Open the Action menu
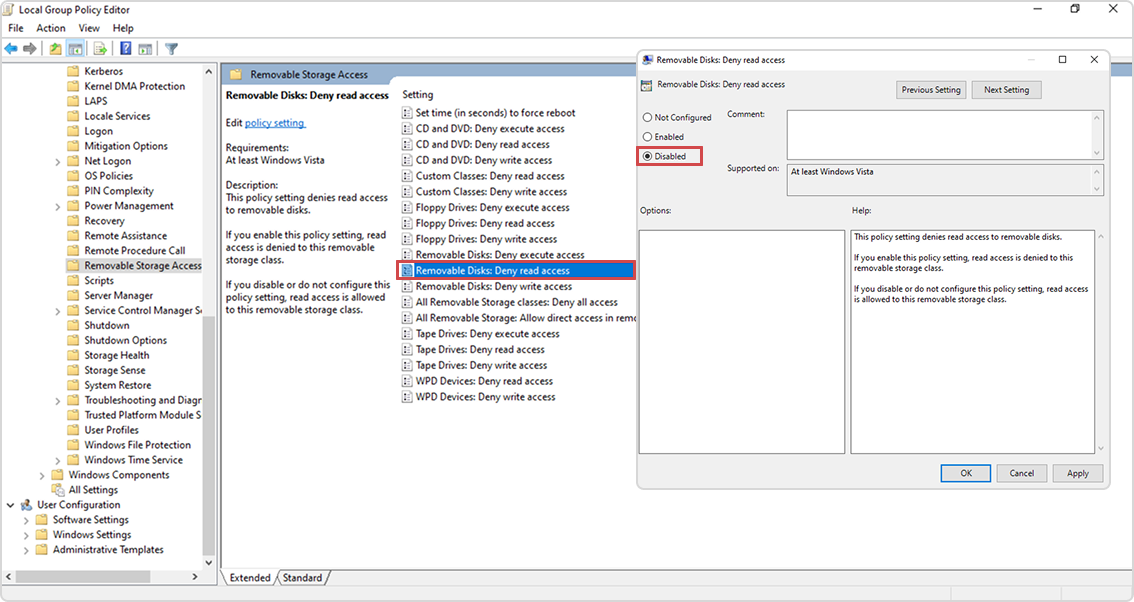1134x602 pixels. pyautogui.click(x=50, y=28)
